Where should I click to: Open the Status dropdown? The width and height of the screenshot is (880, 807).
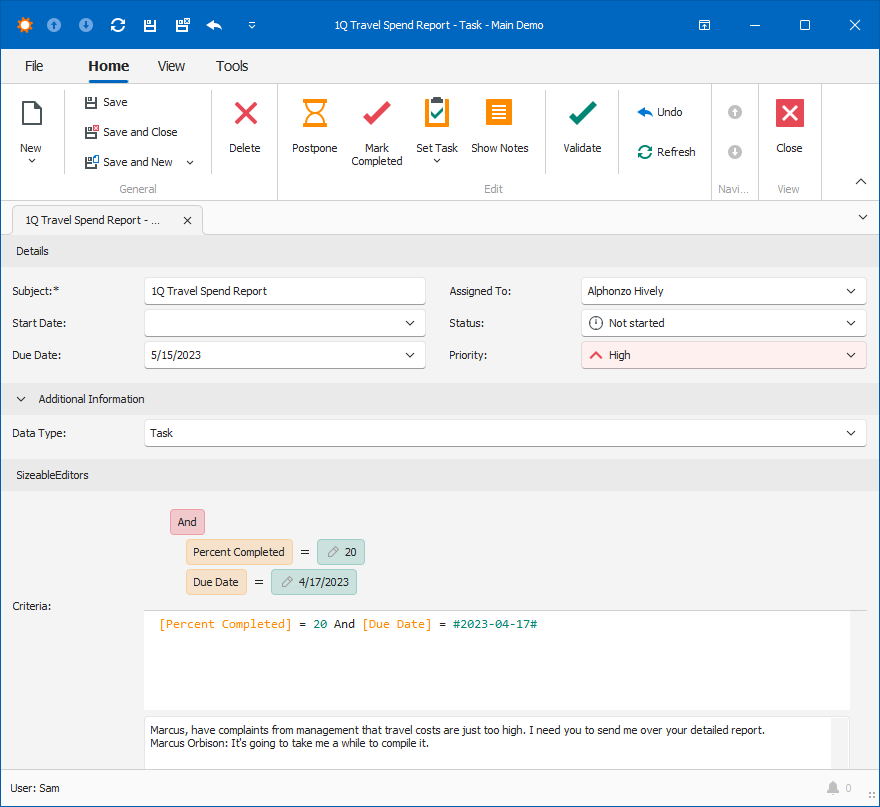click(x=849, y=323)
